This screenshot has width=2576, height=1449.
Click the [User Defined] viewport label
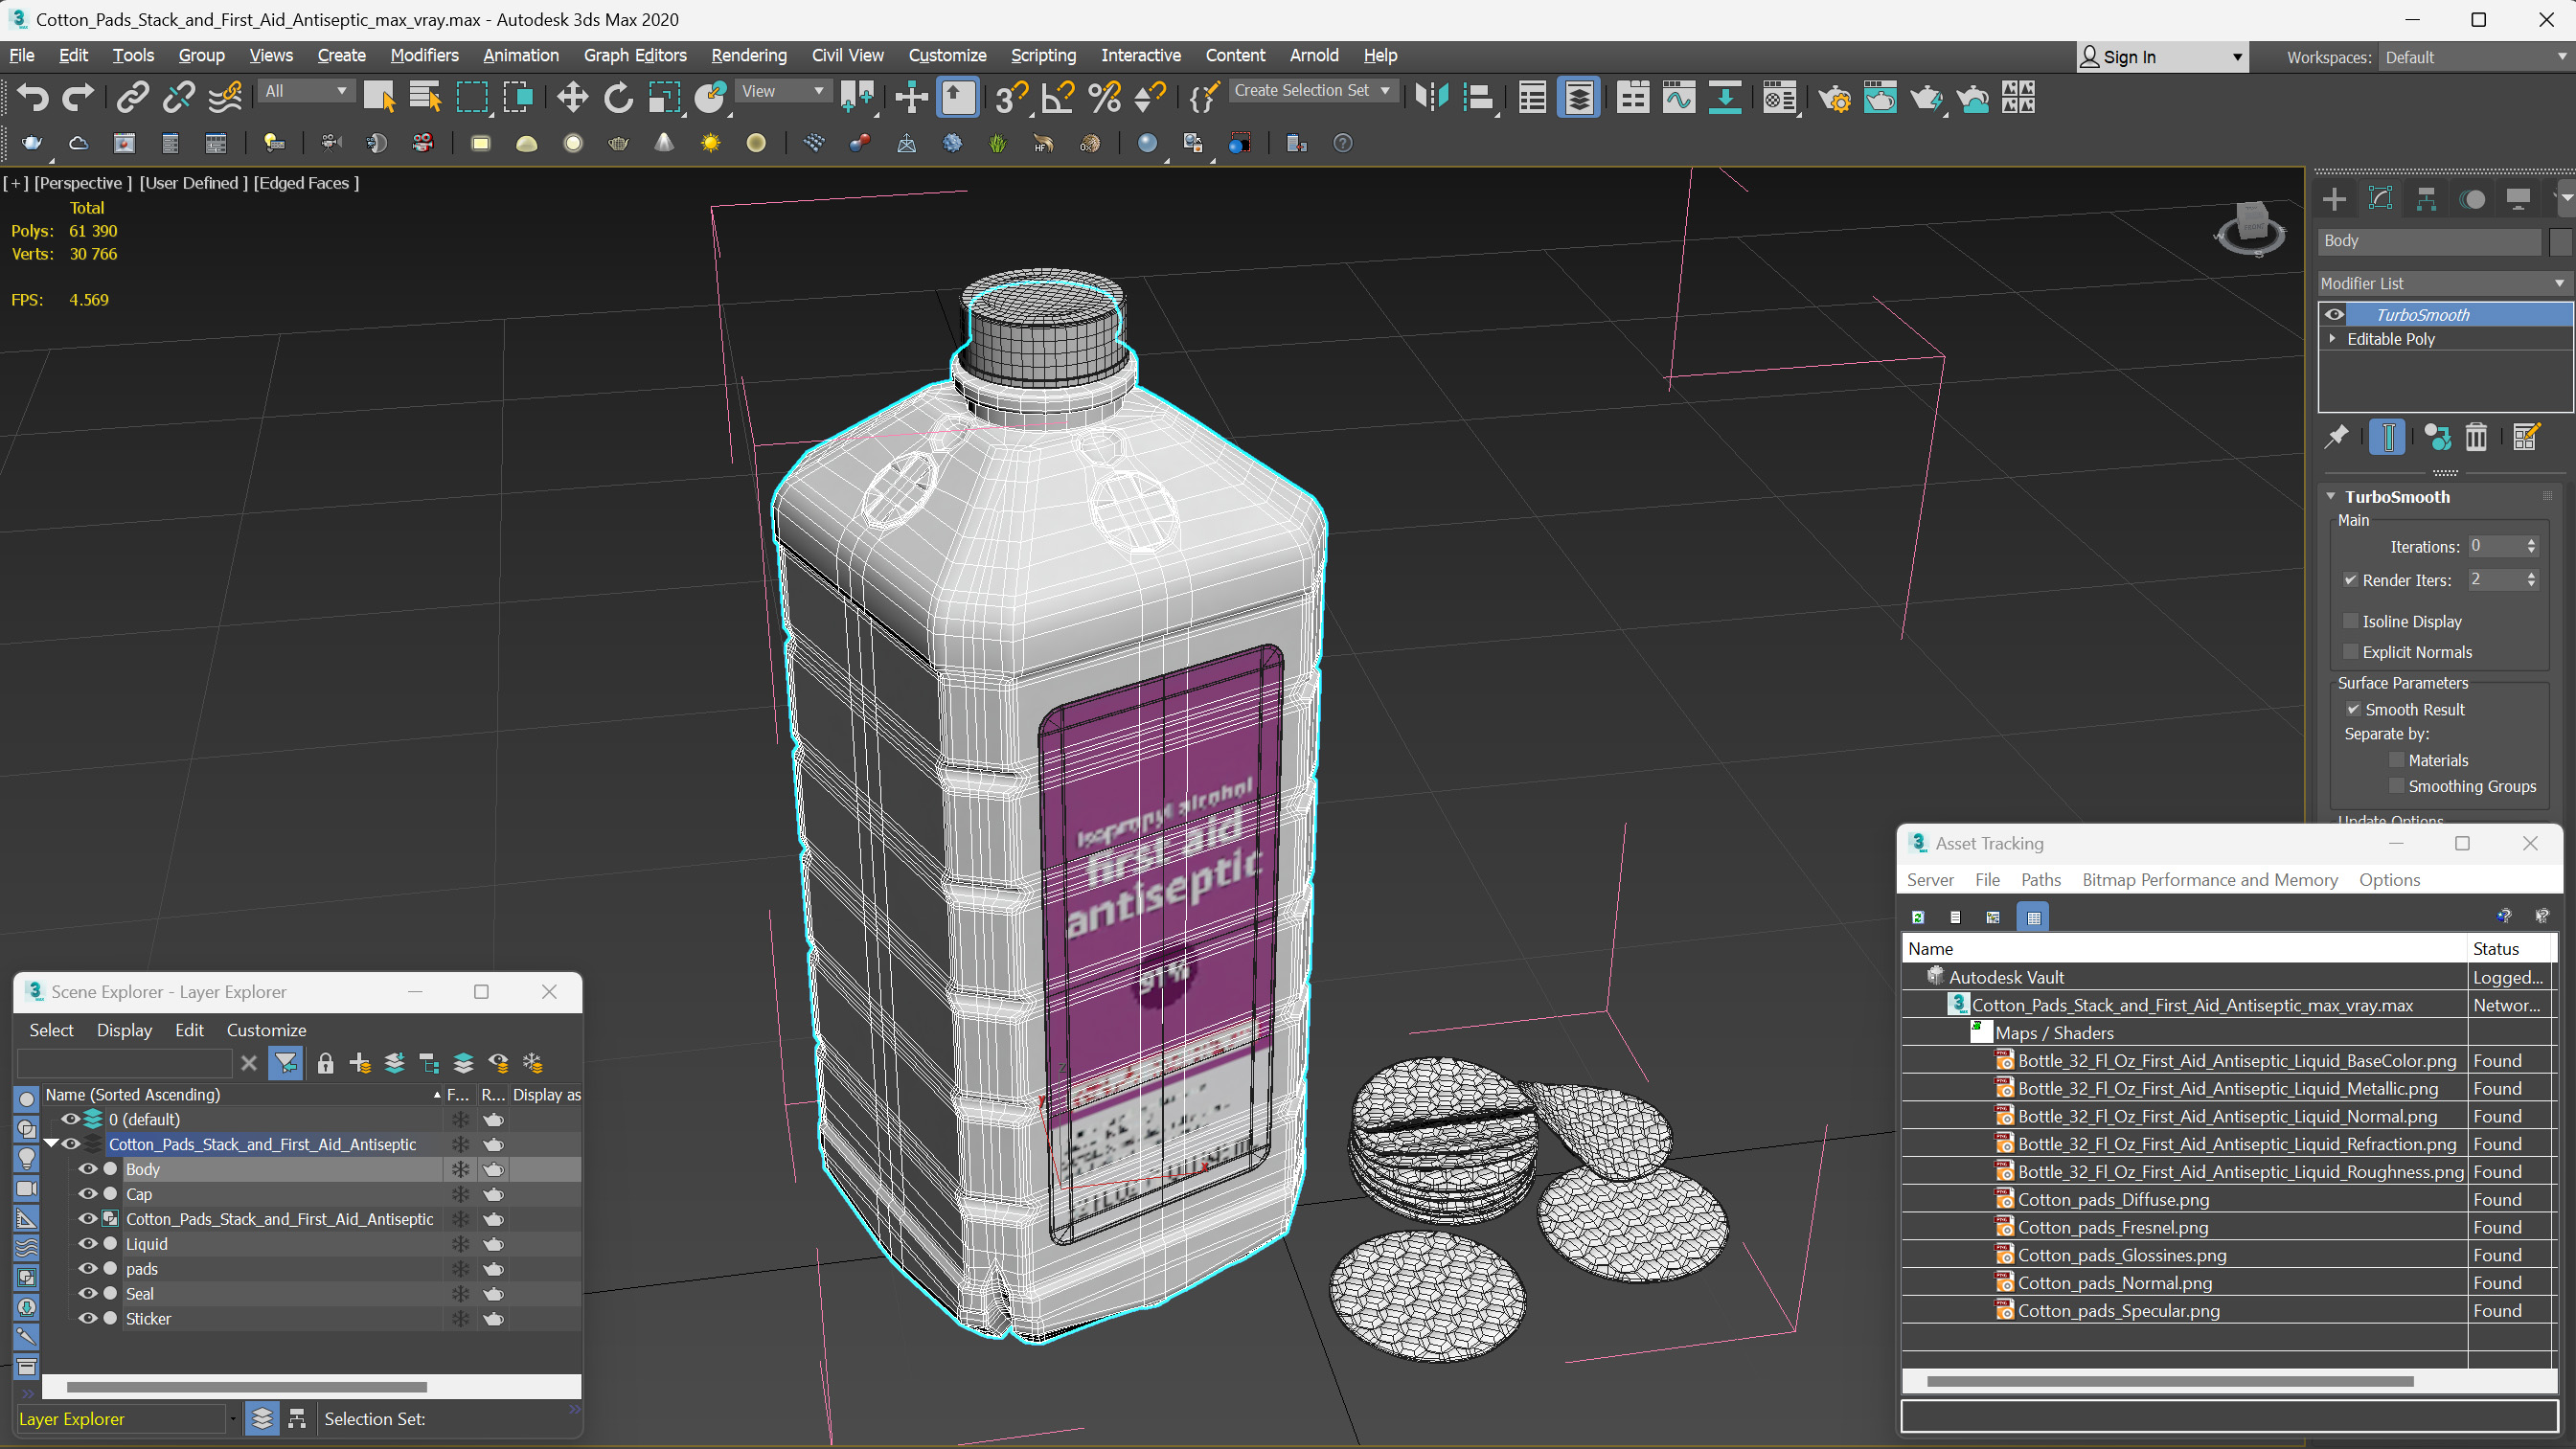click(193, 183)
